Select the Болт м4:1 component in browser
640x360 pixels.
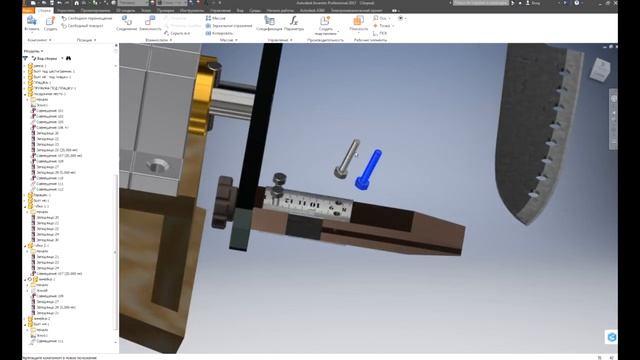[38, 324]
